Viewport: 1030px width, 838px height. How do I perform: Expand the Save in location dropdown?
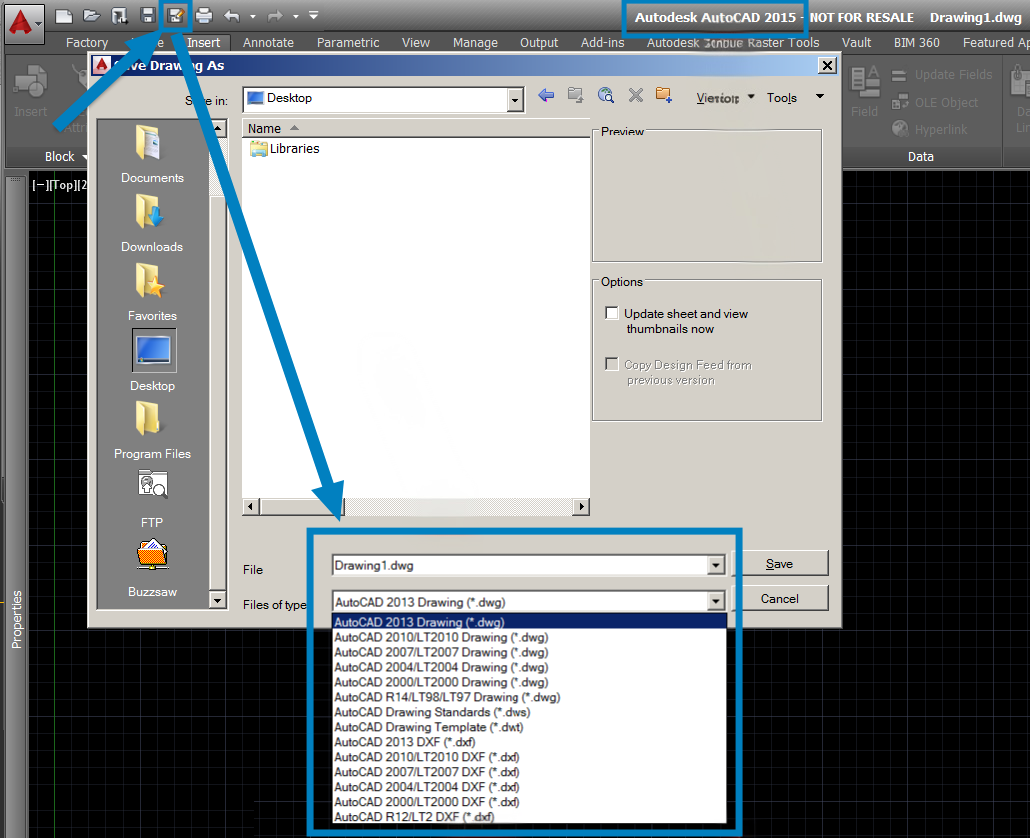point(516,100)
